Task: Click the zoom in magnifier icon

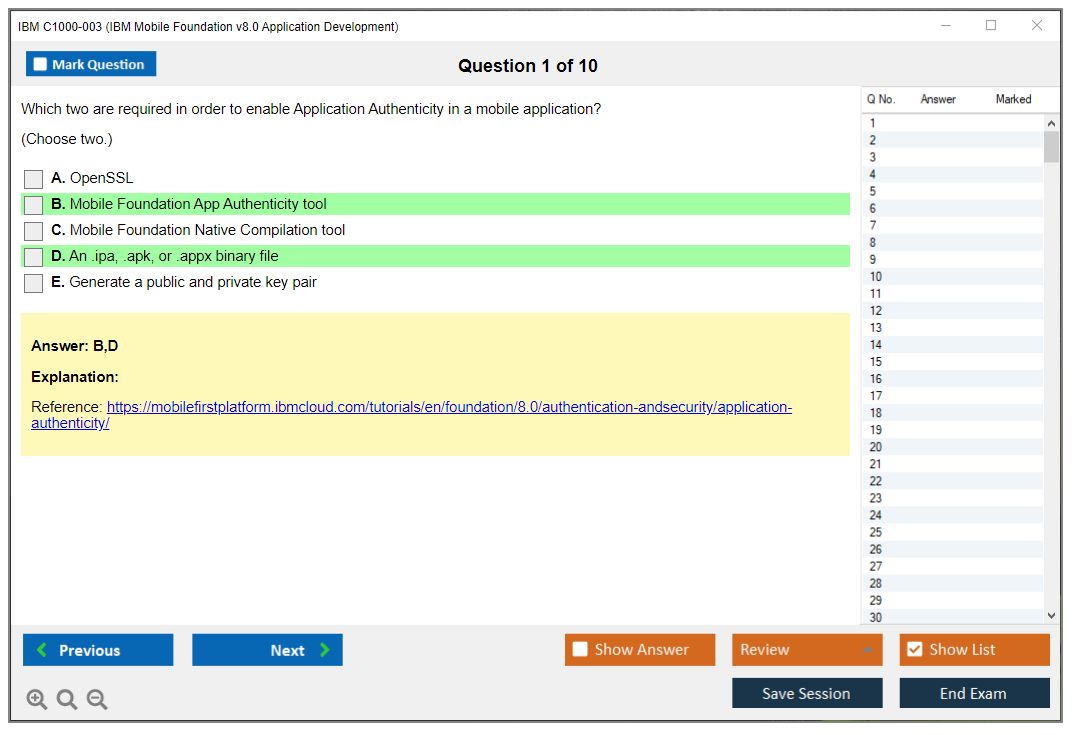Action: coord(37,699)
